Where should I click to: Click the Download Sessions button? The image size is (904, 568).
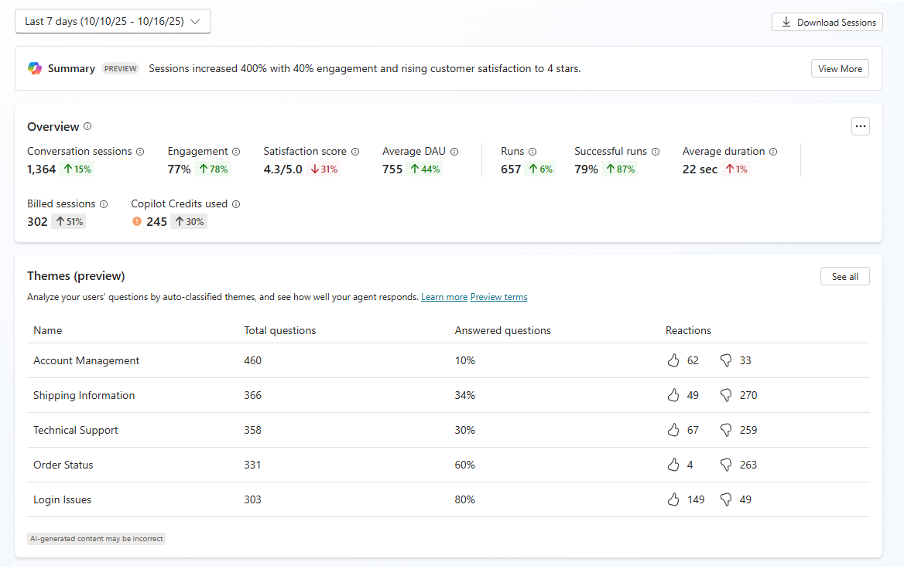pyautogui.click(x=827, y=22)
